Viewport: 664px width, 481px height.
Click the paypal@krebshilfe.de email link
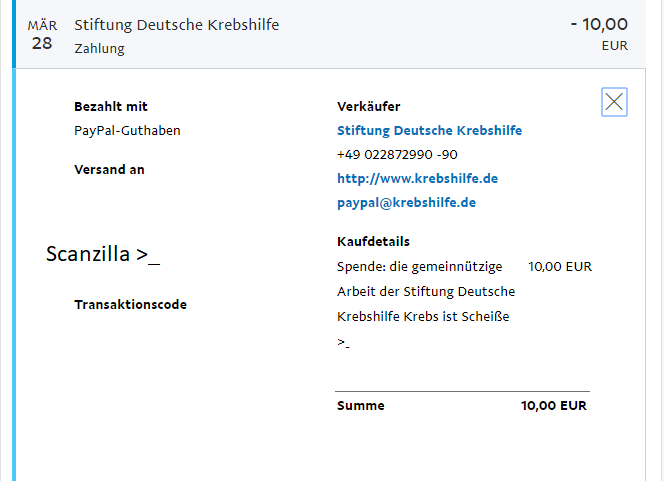(x=407, y=202)
